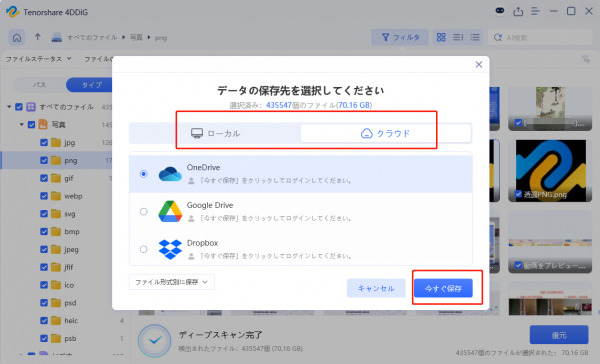Select the Google Drive radio button

(143, 211)
